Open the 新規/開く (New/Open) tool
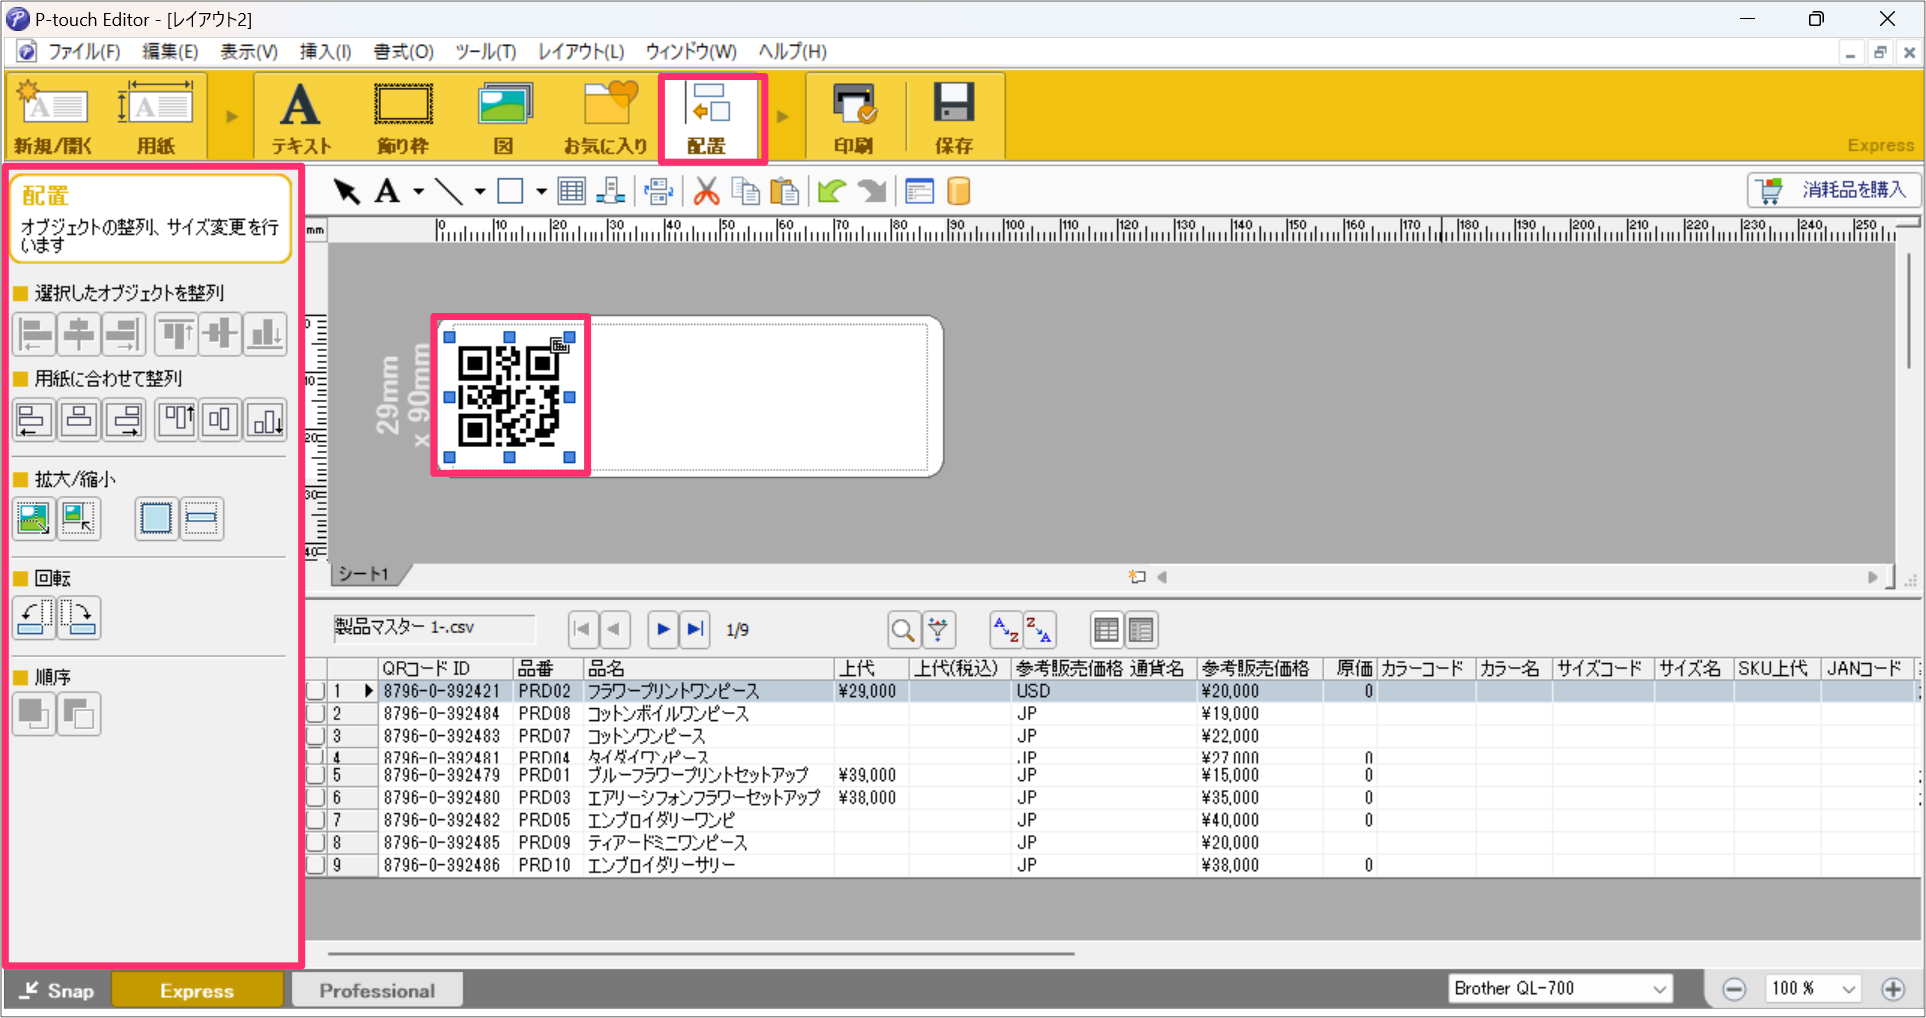Screen dimensions: 1926x1018 (x=54, y=117)
